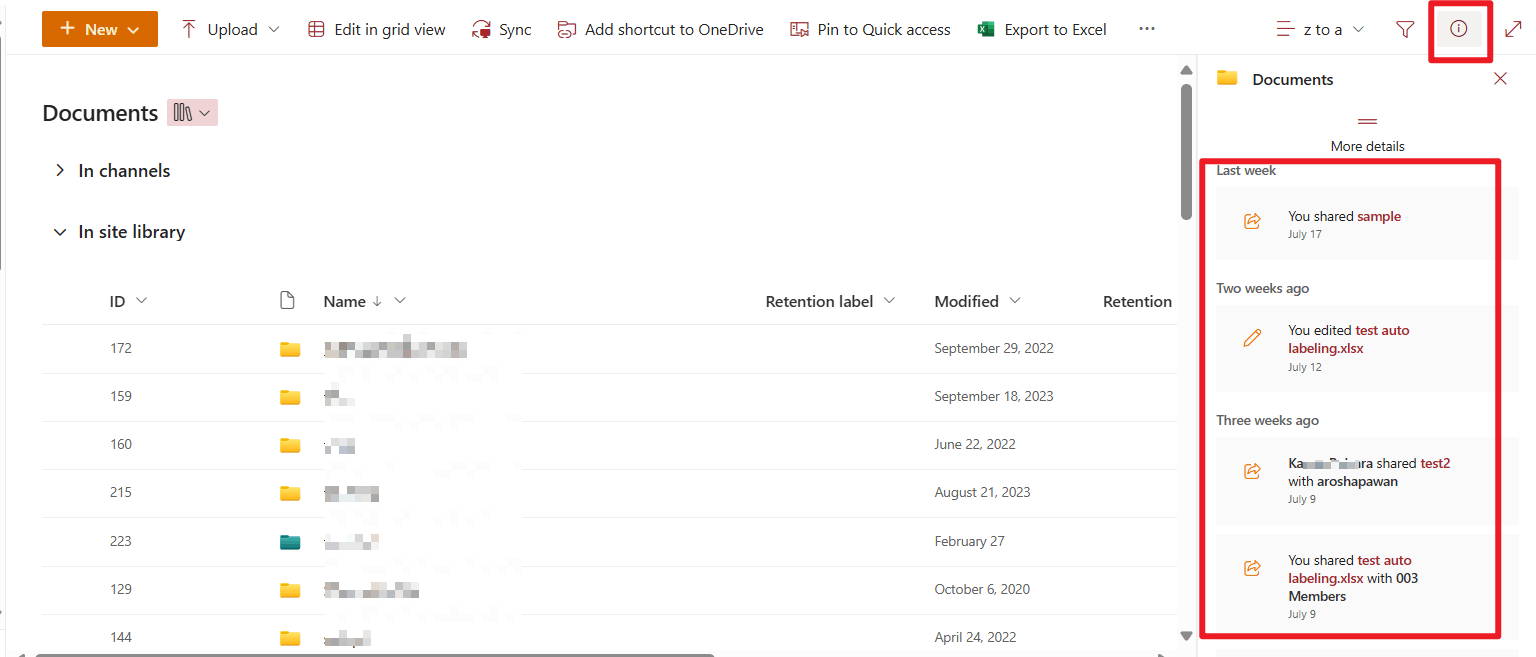
Task: Open the z to a view switcher
Action: point(1321,29)
